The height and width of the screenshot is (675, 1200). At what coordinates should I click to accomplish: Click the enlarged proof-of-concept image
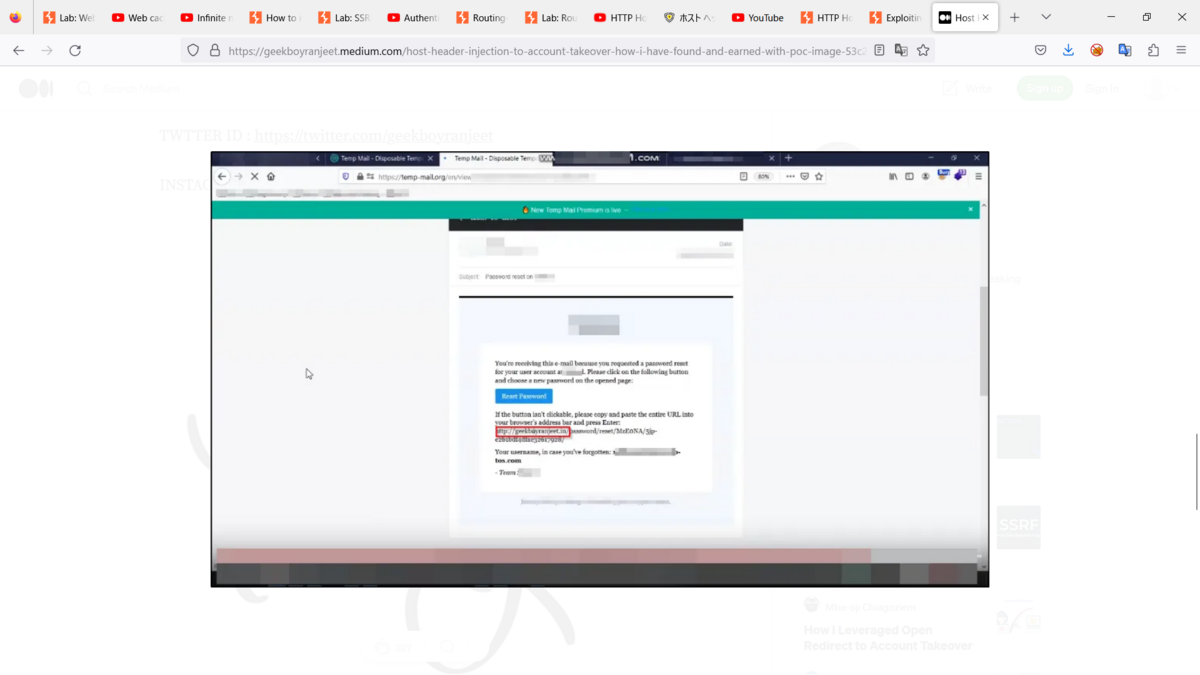tap(600, 369)
